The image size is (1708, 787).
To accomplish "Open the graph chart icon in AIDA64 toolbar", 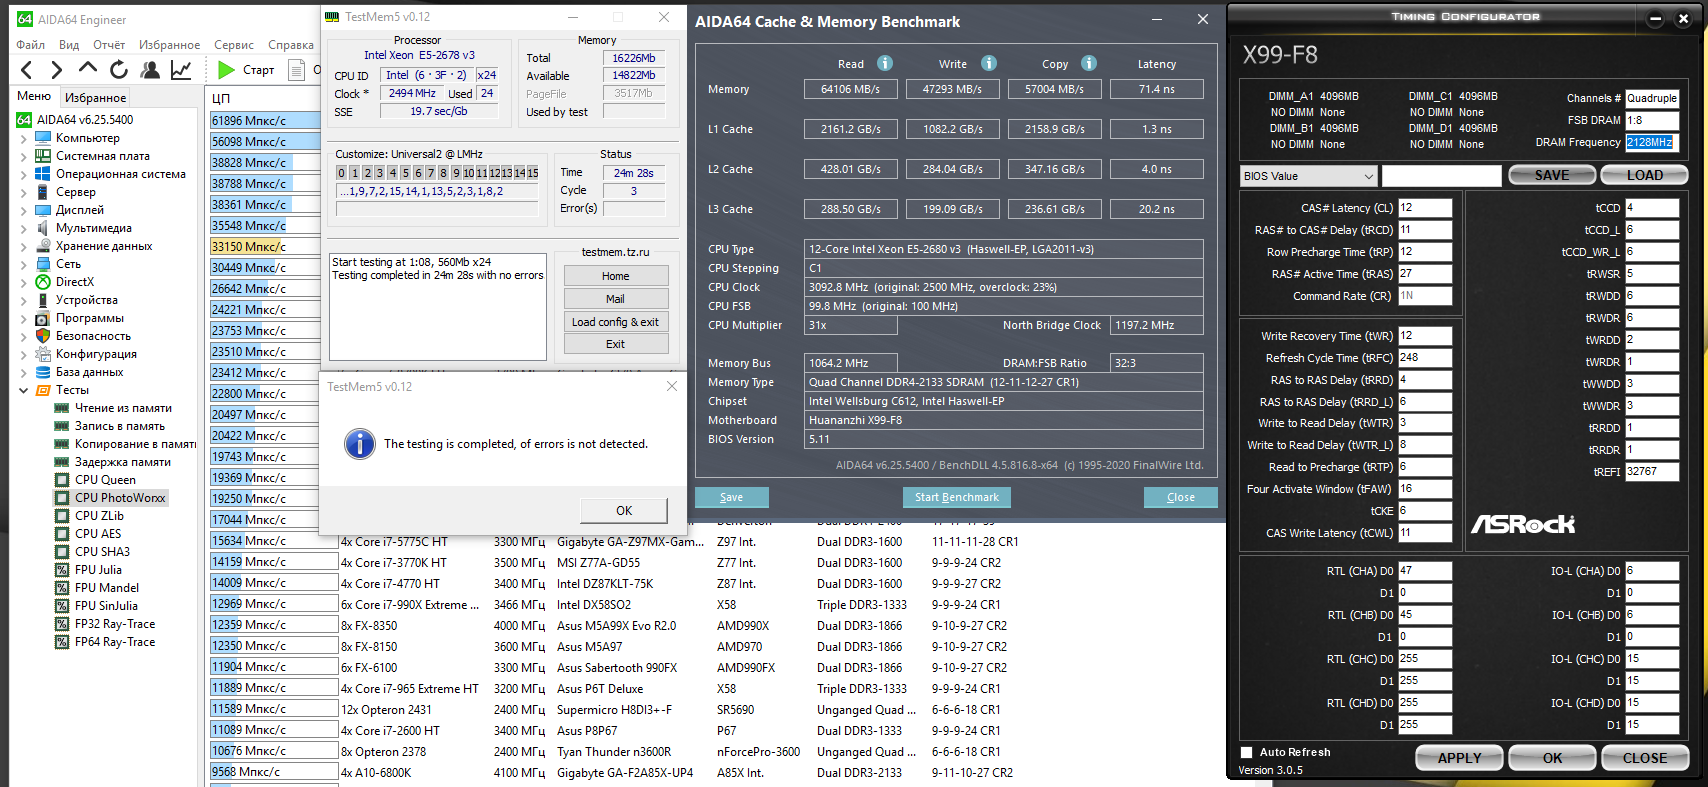I will [181, 70].
